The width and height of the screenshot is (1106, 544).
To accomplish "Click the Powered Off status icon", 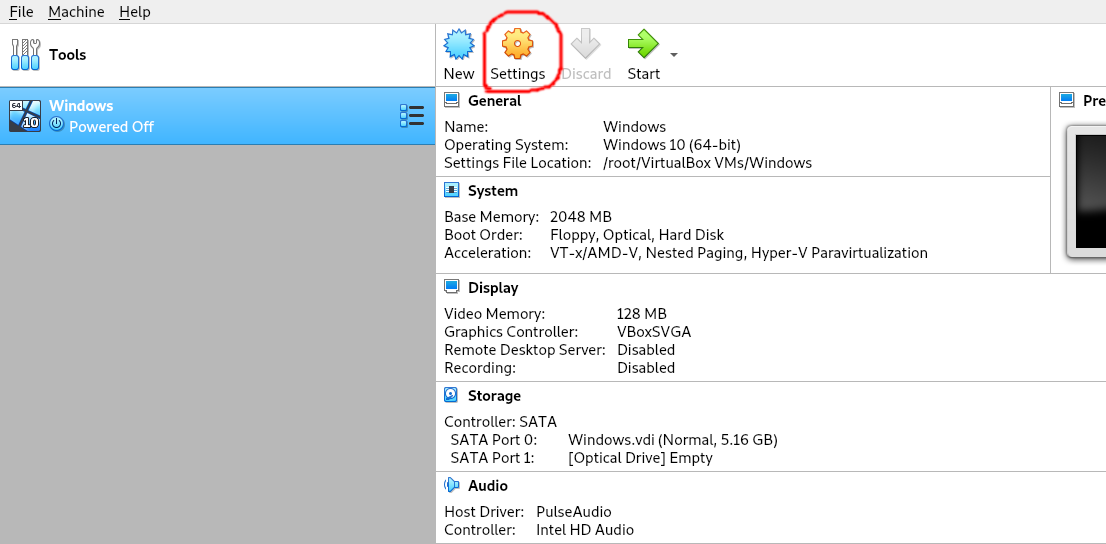I will click(x=57, y=125).
